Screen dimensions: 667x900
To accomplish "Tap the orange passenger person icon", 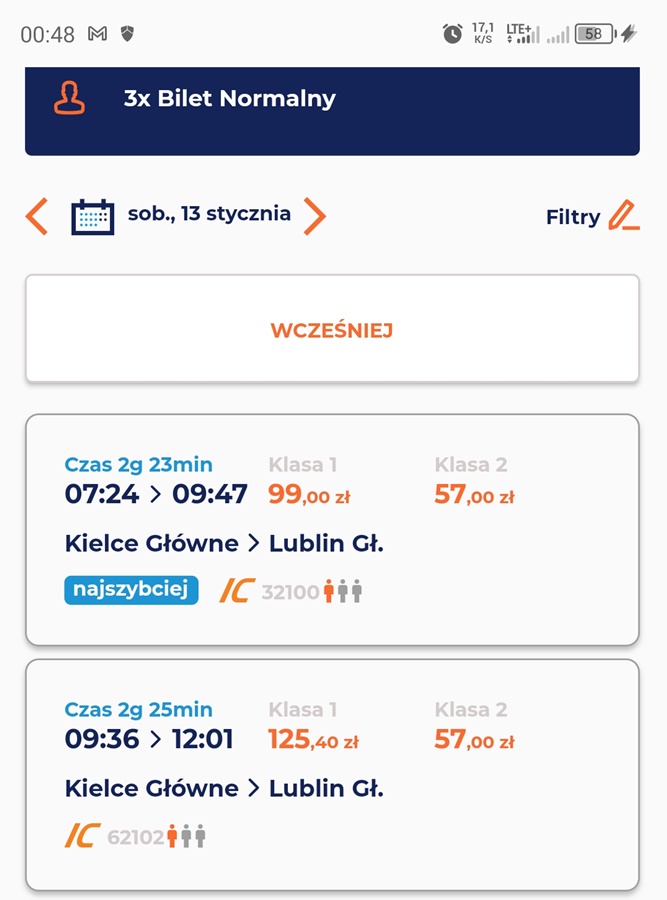I will [x=69, y=98].
